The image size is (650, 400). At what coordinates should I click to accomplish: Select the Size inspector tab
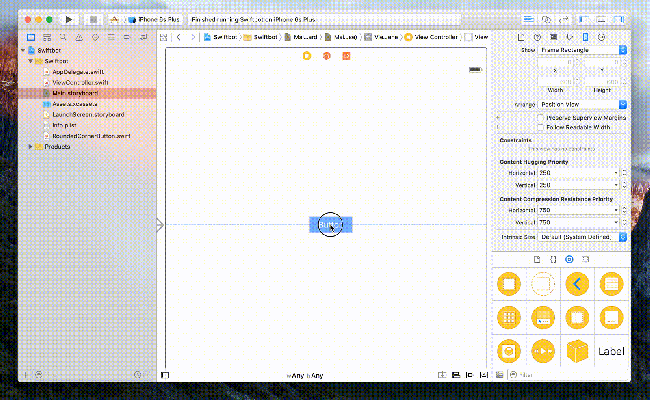[x=585, y=37]
